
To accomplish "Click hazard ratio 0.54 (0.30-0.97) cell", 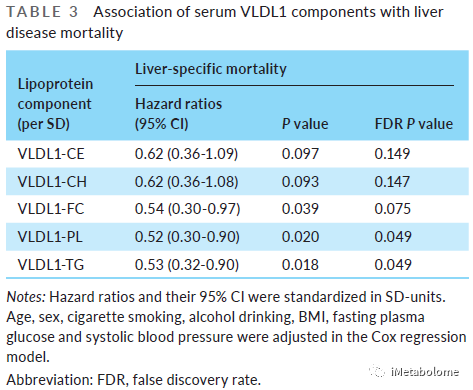I will [x=187, y=209].
